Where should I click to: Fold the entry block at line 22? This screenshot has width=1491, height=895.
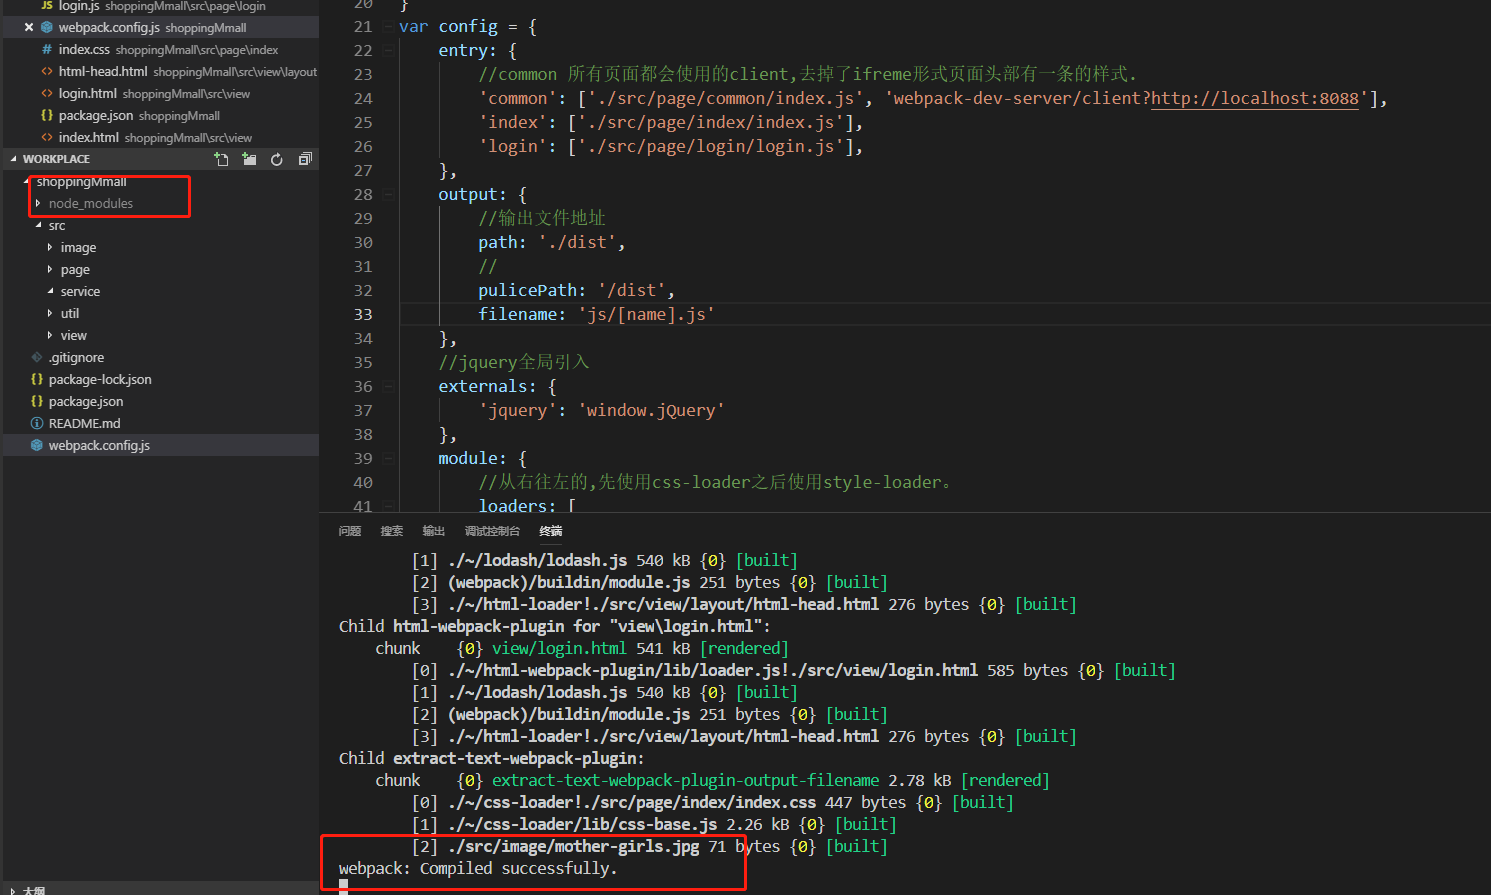tap(388, 51)
